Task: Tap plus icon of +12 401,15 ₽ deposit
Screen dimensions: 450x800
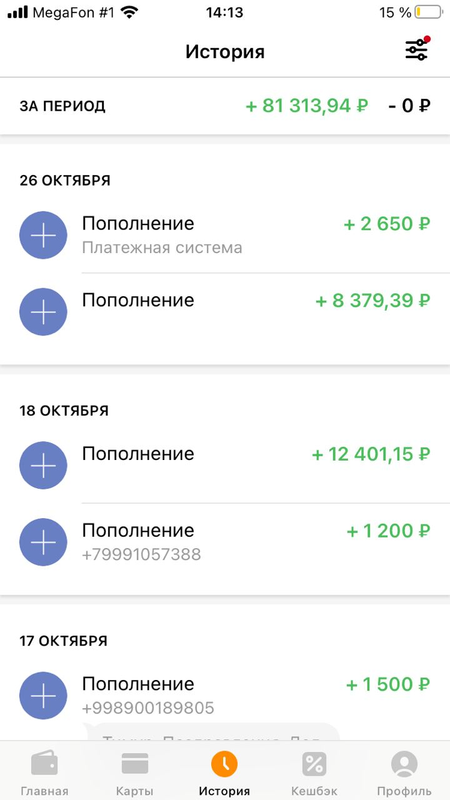Action: [43, 465]
